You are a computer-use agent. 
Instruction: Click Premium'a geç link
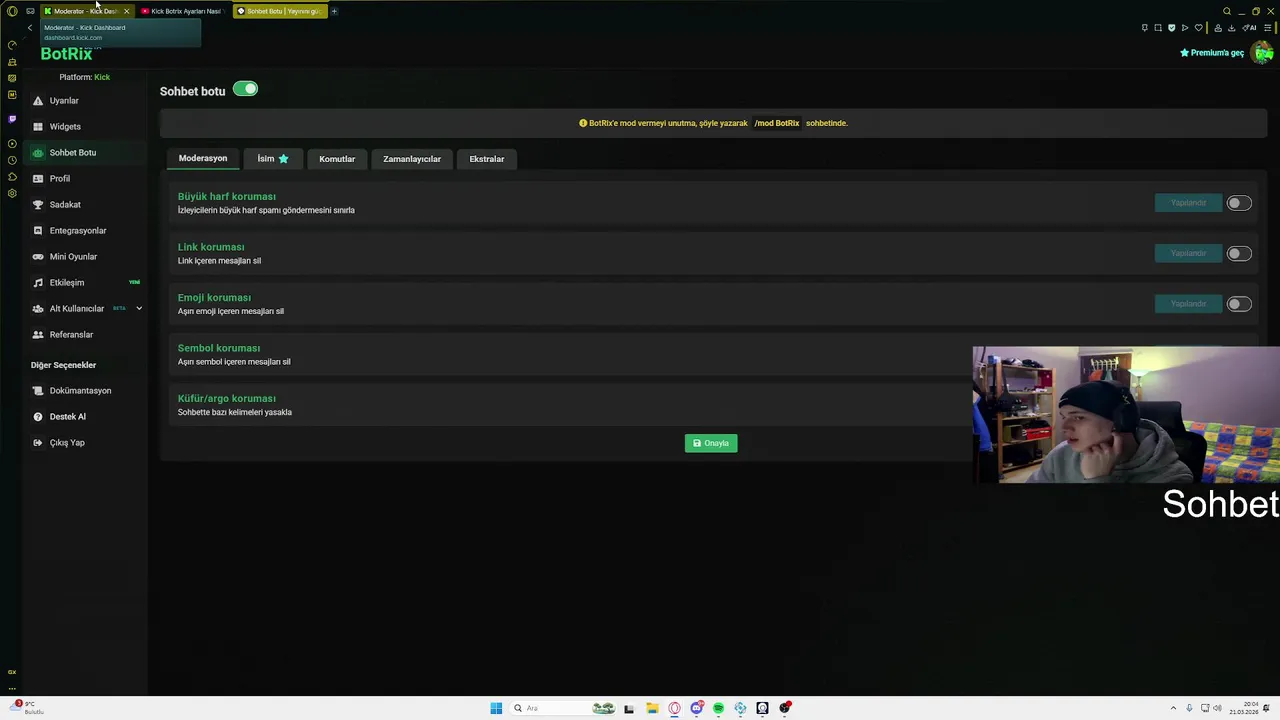pyautogui.click(x=1212, y=53)
